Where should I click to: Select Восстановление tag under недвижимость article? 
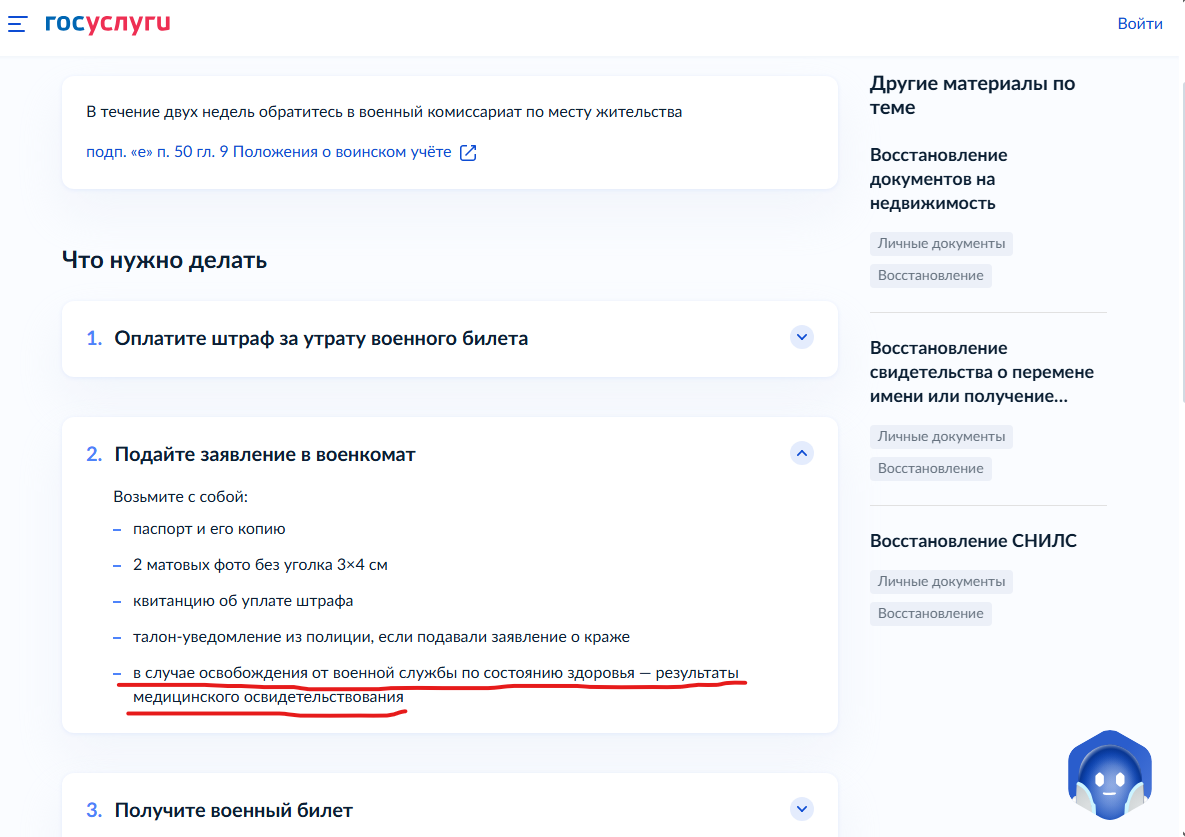[x=930, y=275]
